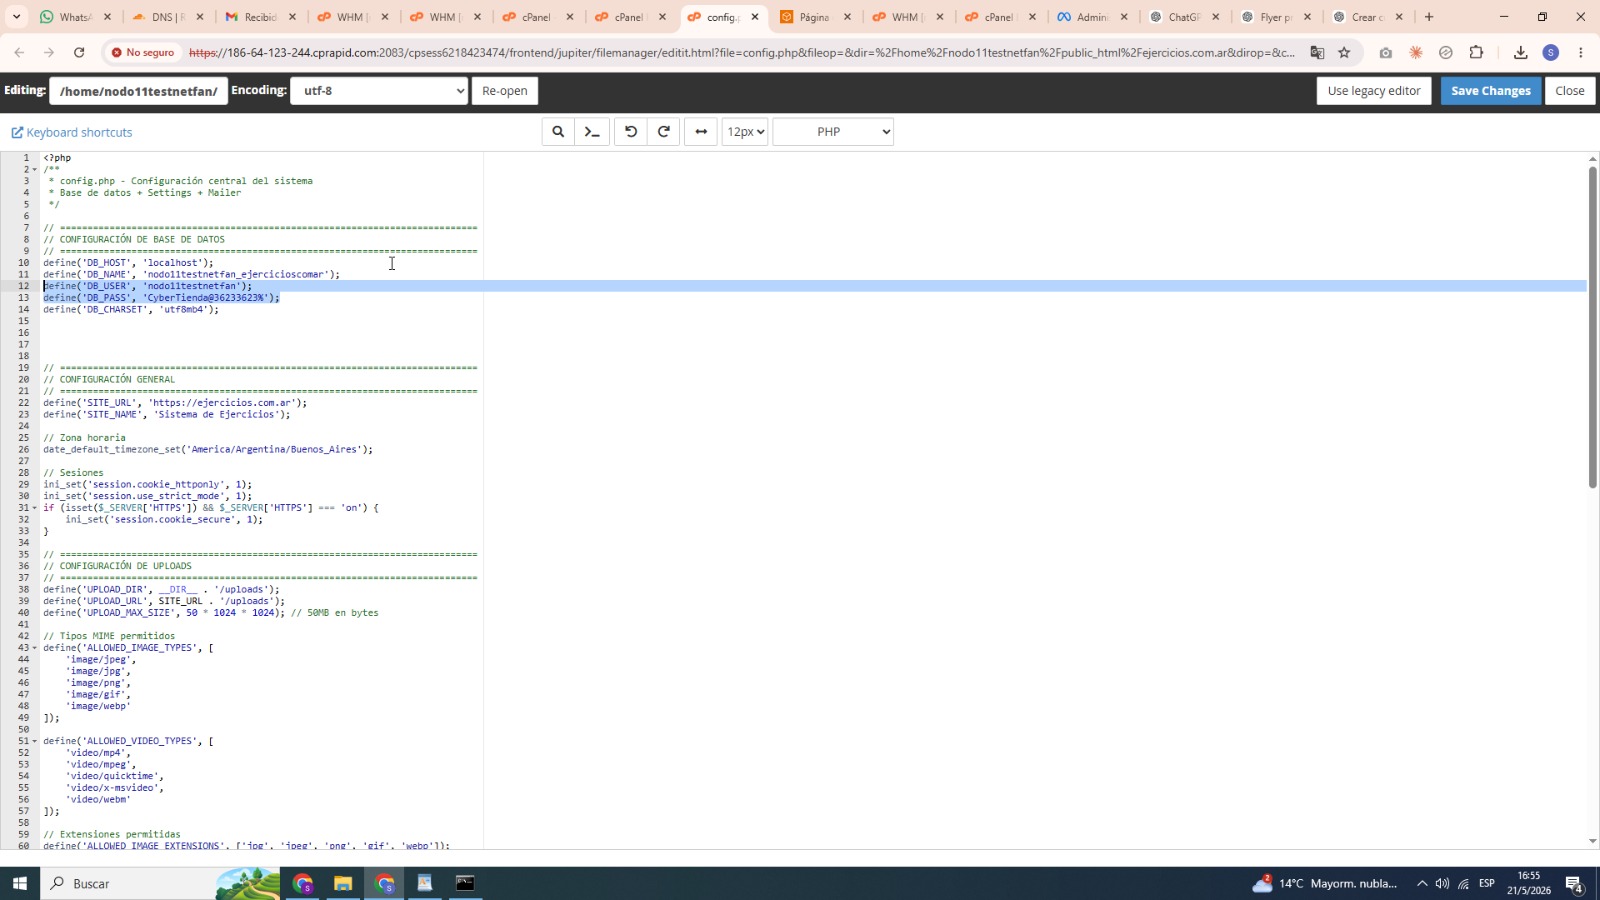Switch to the WhatsApp tab
The width and height of the screenshot is (1600, 900).
pos(74,17)
